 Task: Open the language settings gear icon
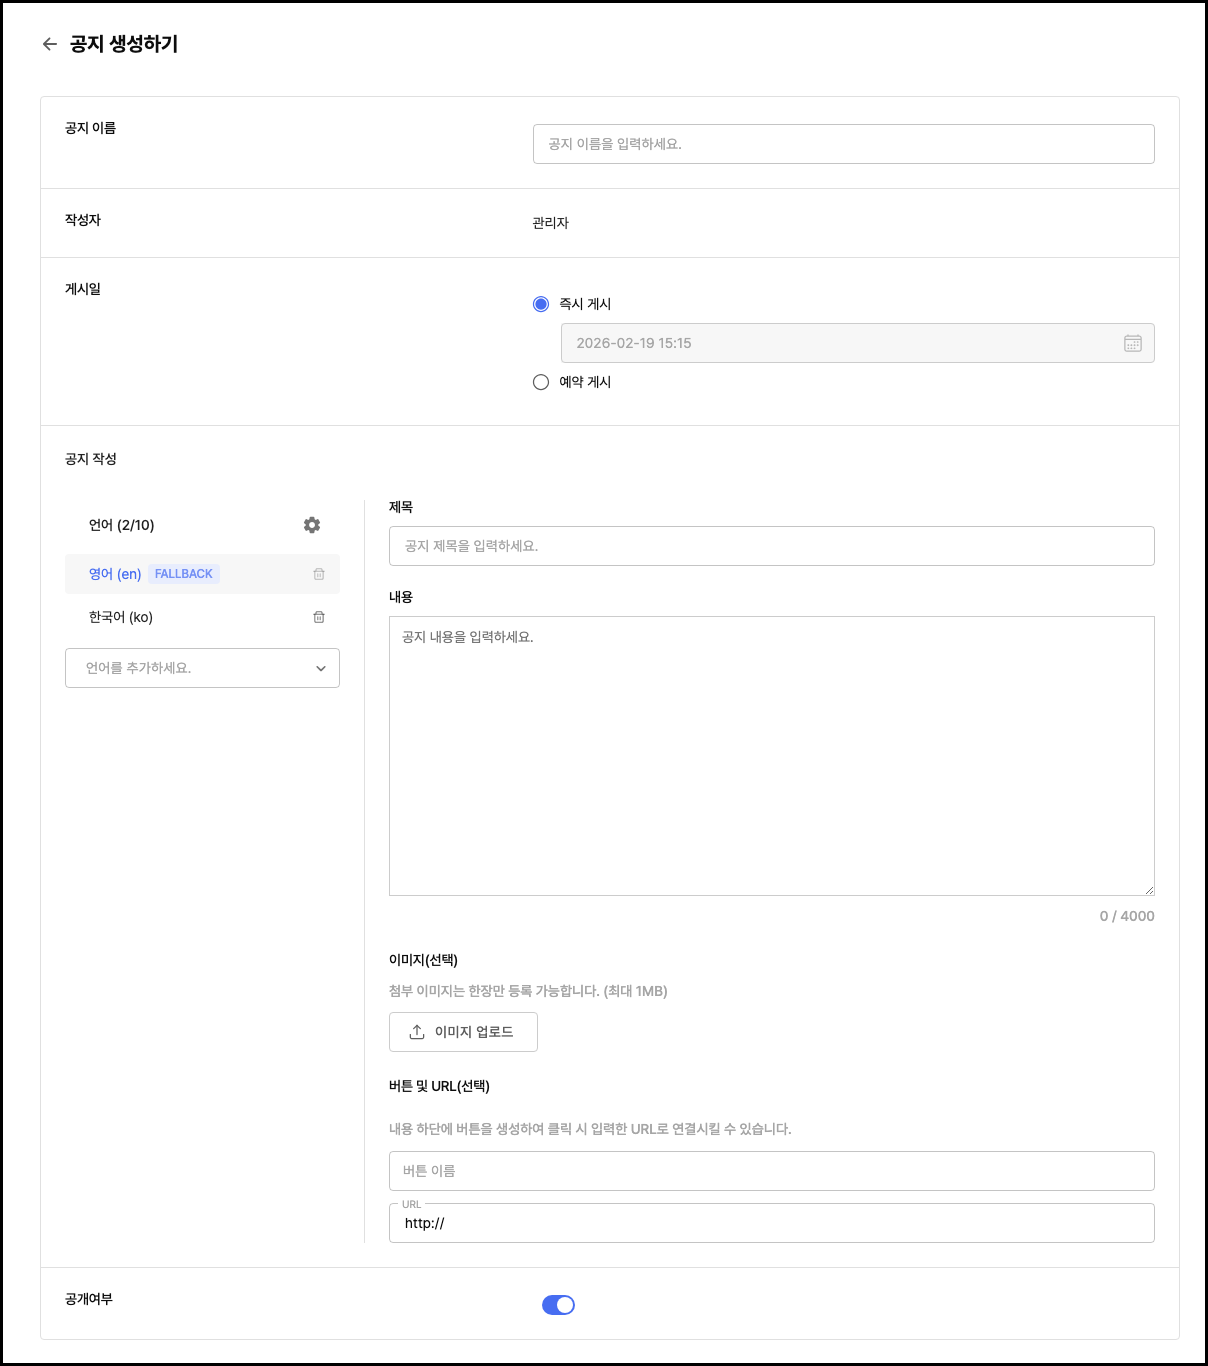[x=312, y=525]
